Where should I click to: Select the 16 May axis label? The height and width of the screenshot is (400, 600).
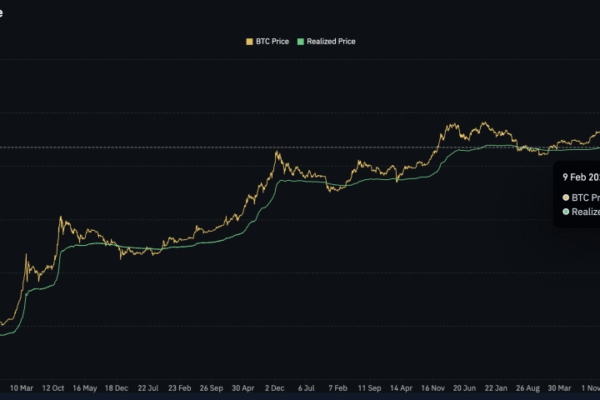click(x=84, y=387)
